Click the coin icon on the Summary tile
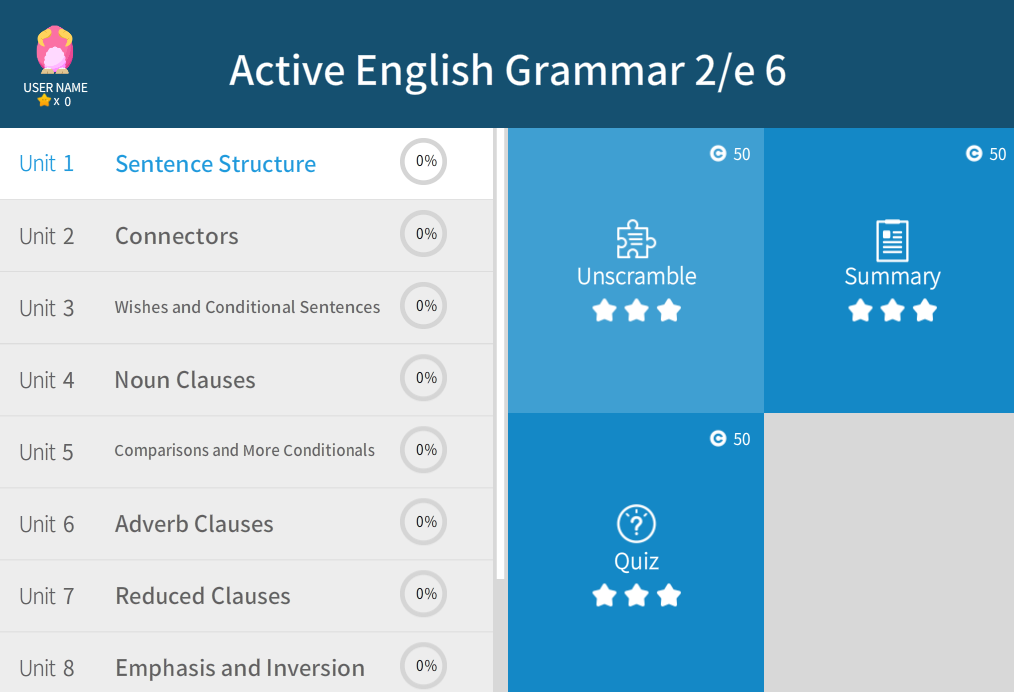Screen dimensions: 1014x692 pos(974,154)
